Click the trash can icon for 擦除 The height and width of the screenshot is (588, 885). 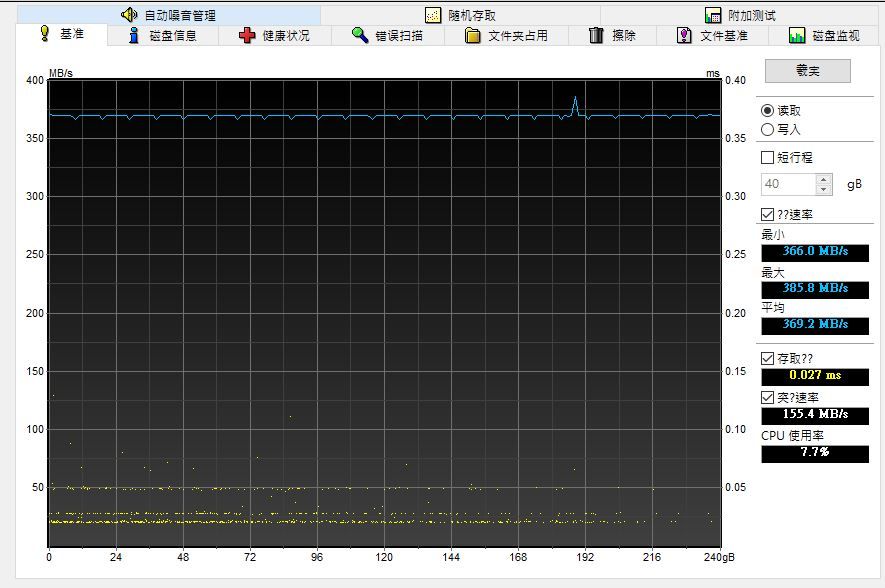596,36
